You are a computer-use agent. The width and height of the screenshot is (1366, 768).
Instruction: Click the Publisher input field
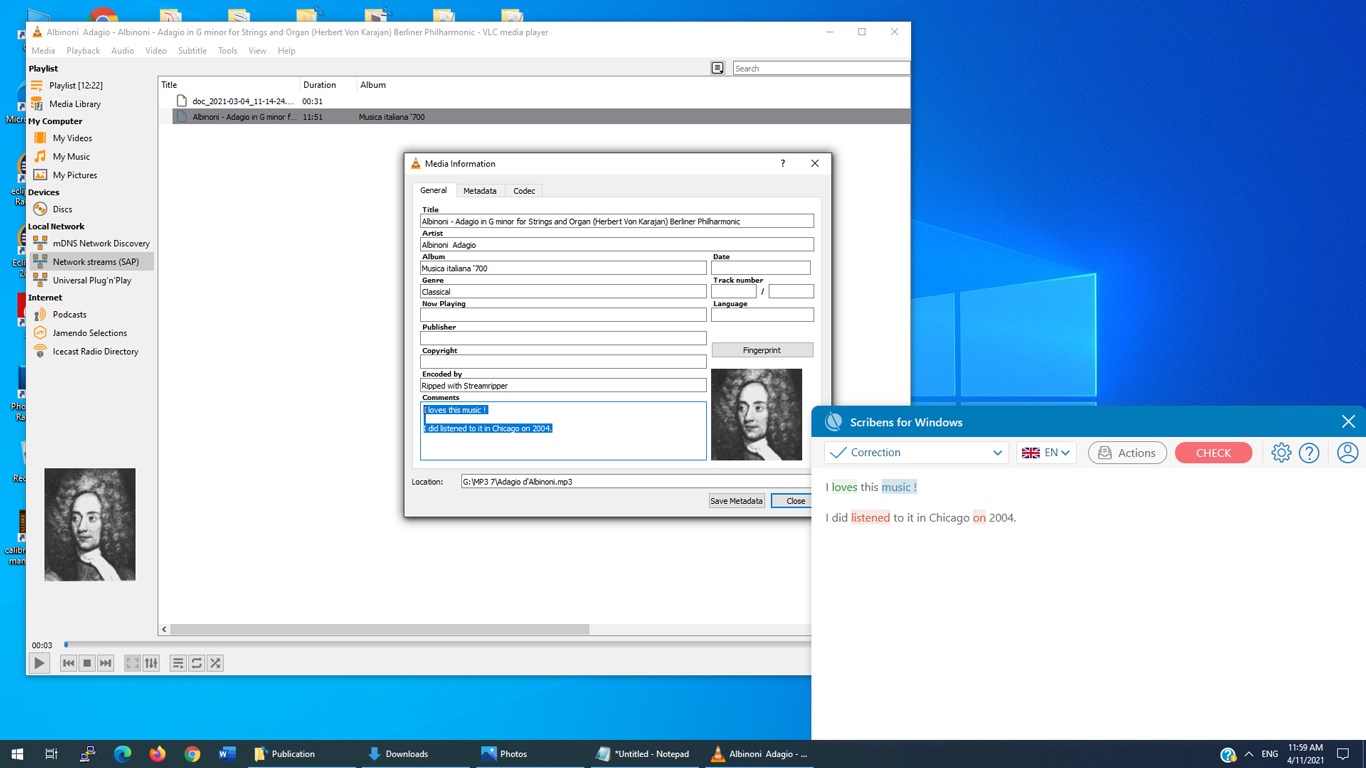[x=563, y=339]
